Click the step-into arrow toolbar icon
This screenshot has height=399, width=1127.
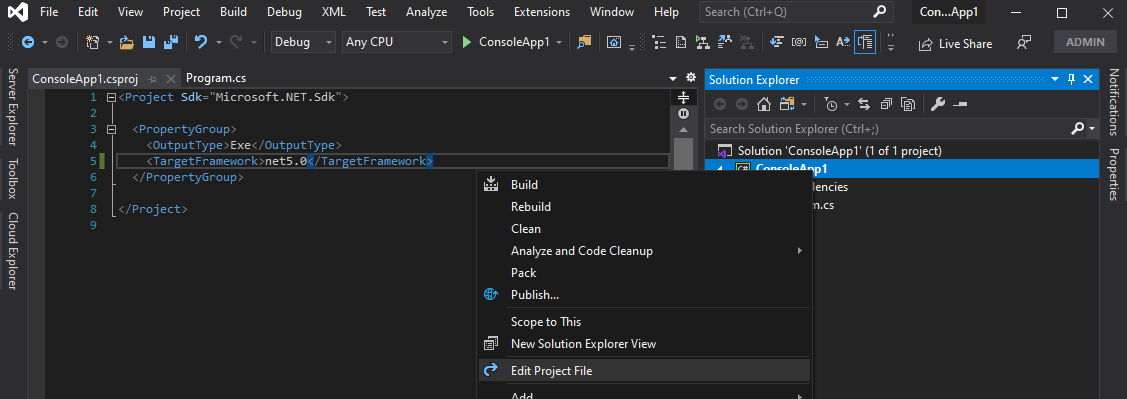[776, 42]
